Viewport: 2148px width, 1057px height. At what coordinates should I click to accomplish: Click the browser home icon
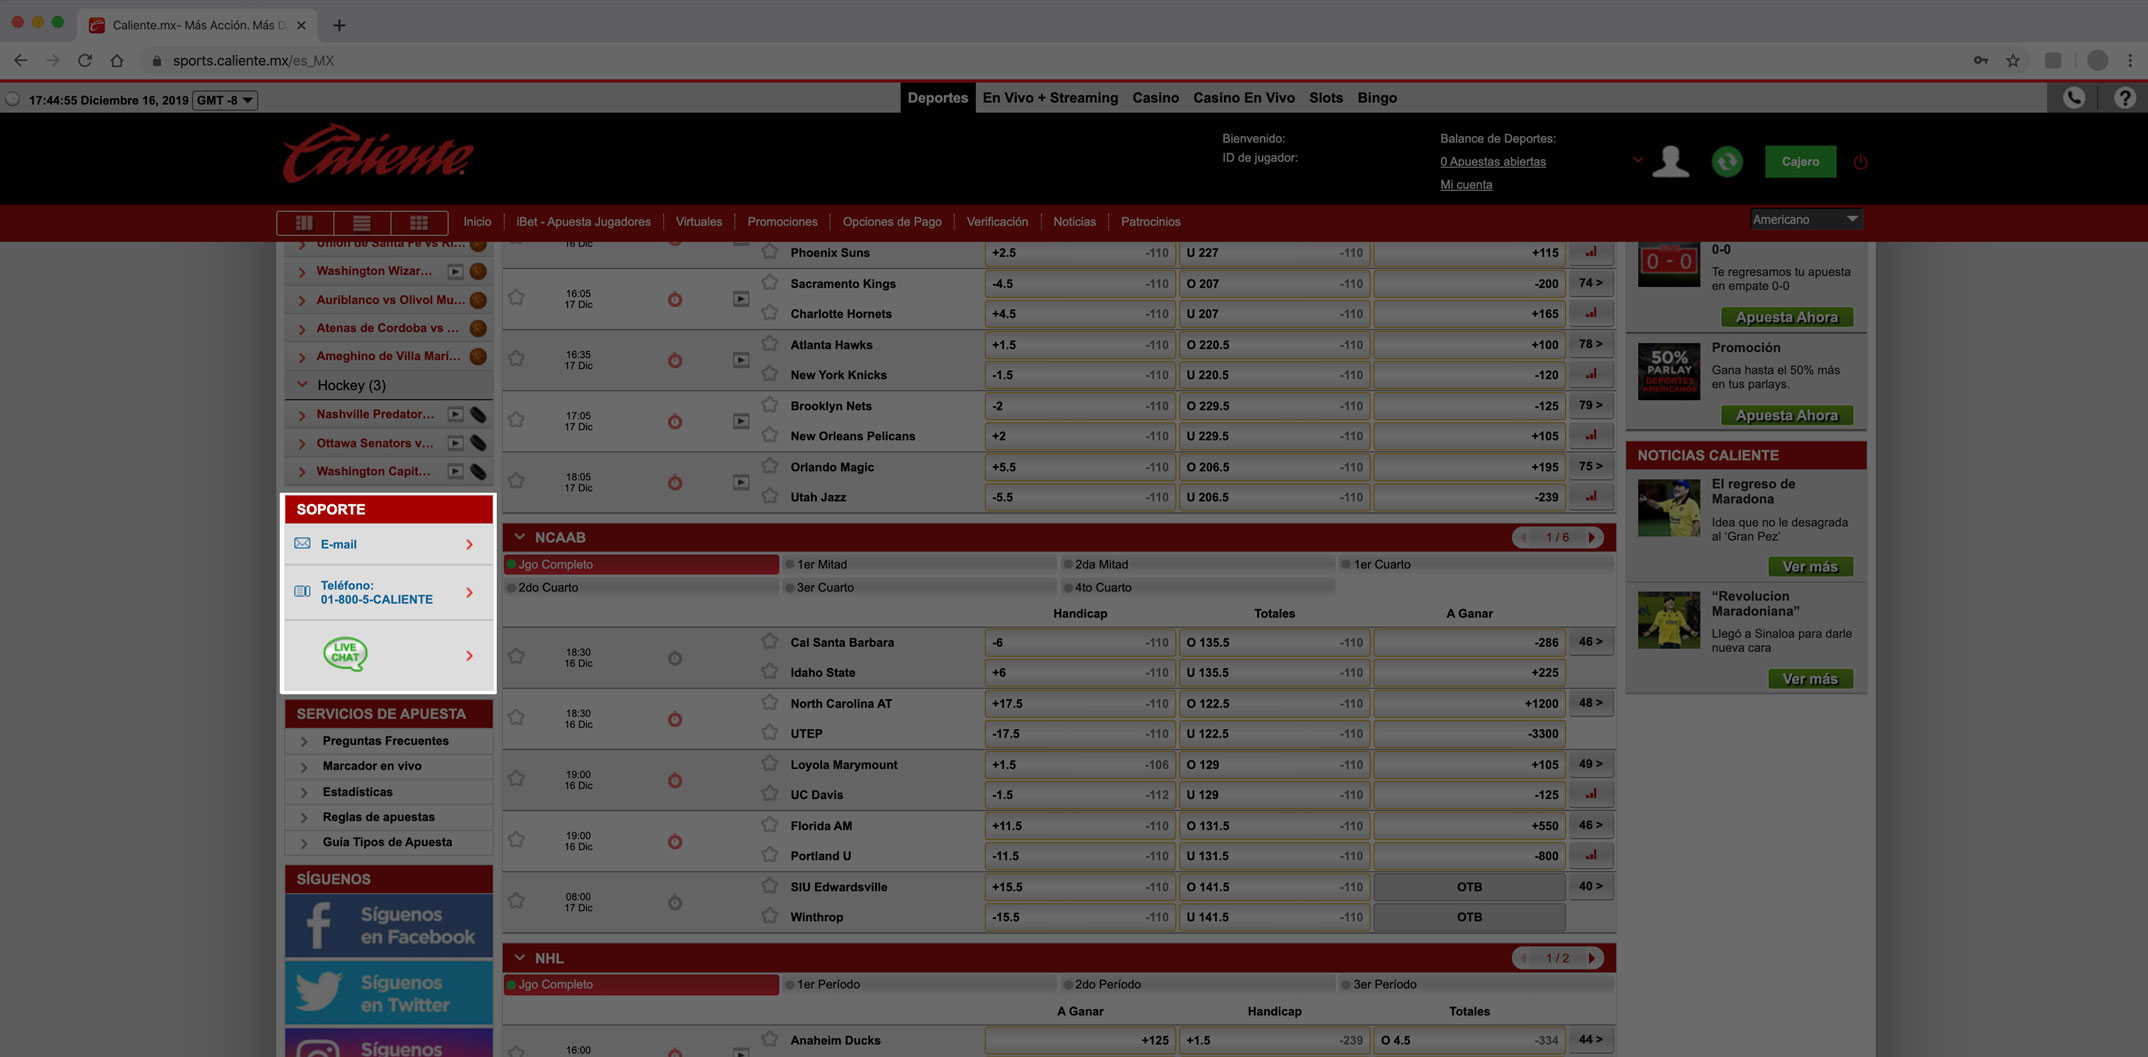117,60
